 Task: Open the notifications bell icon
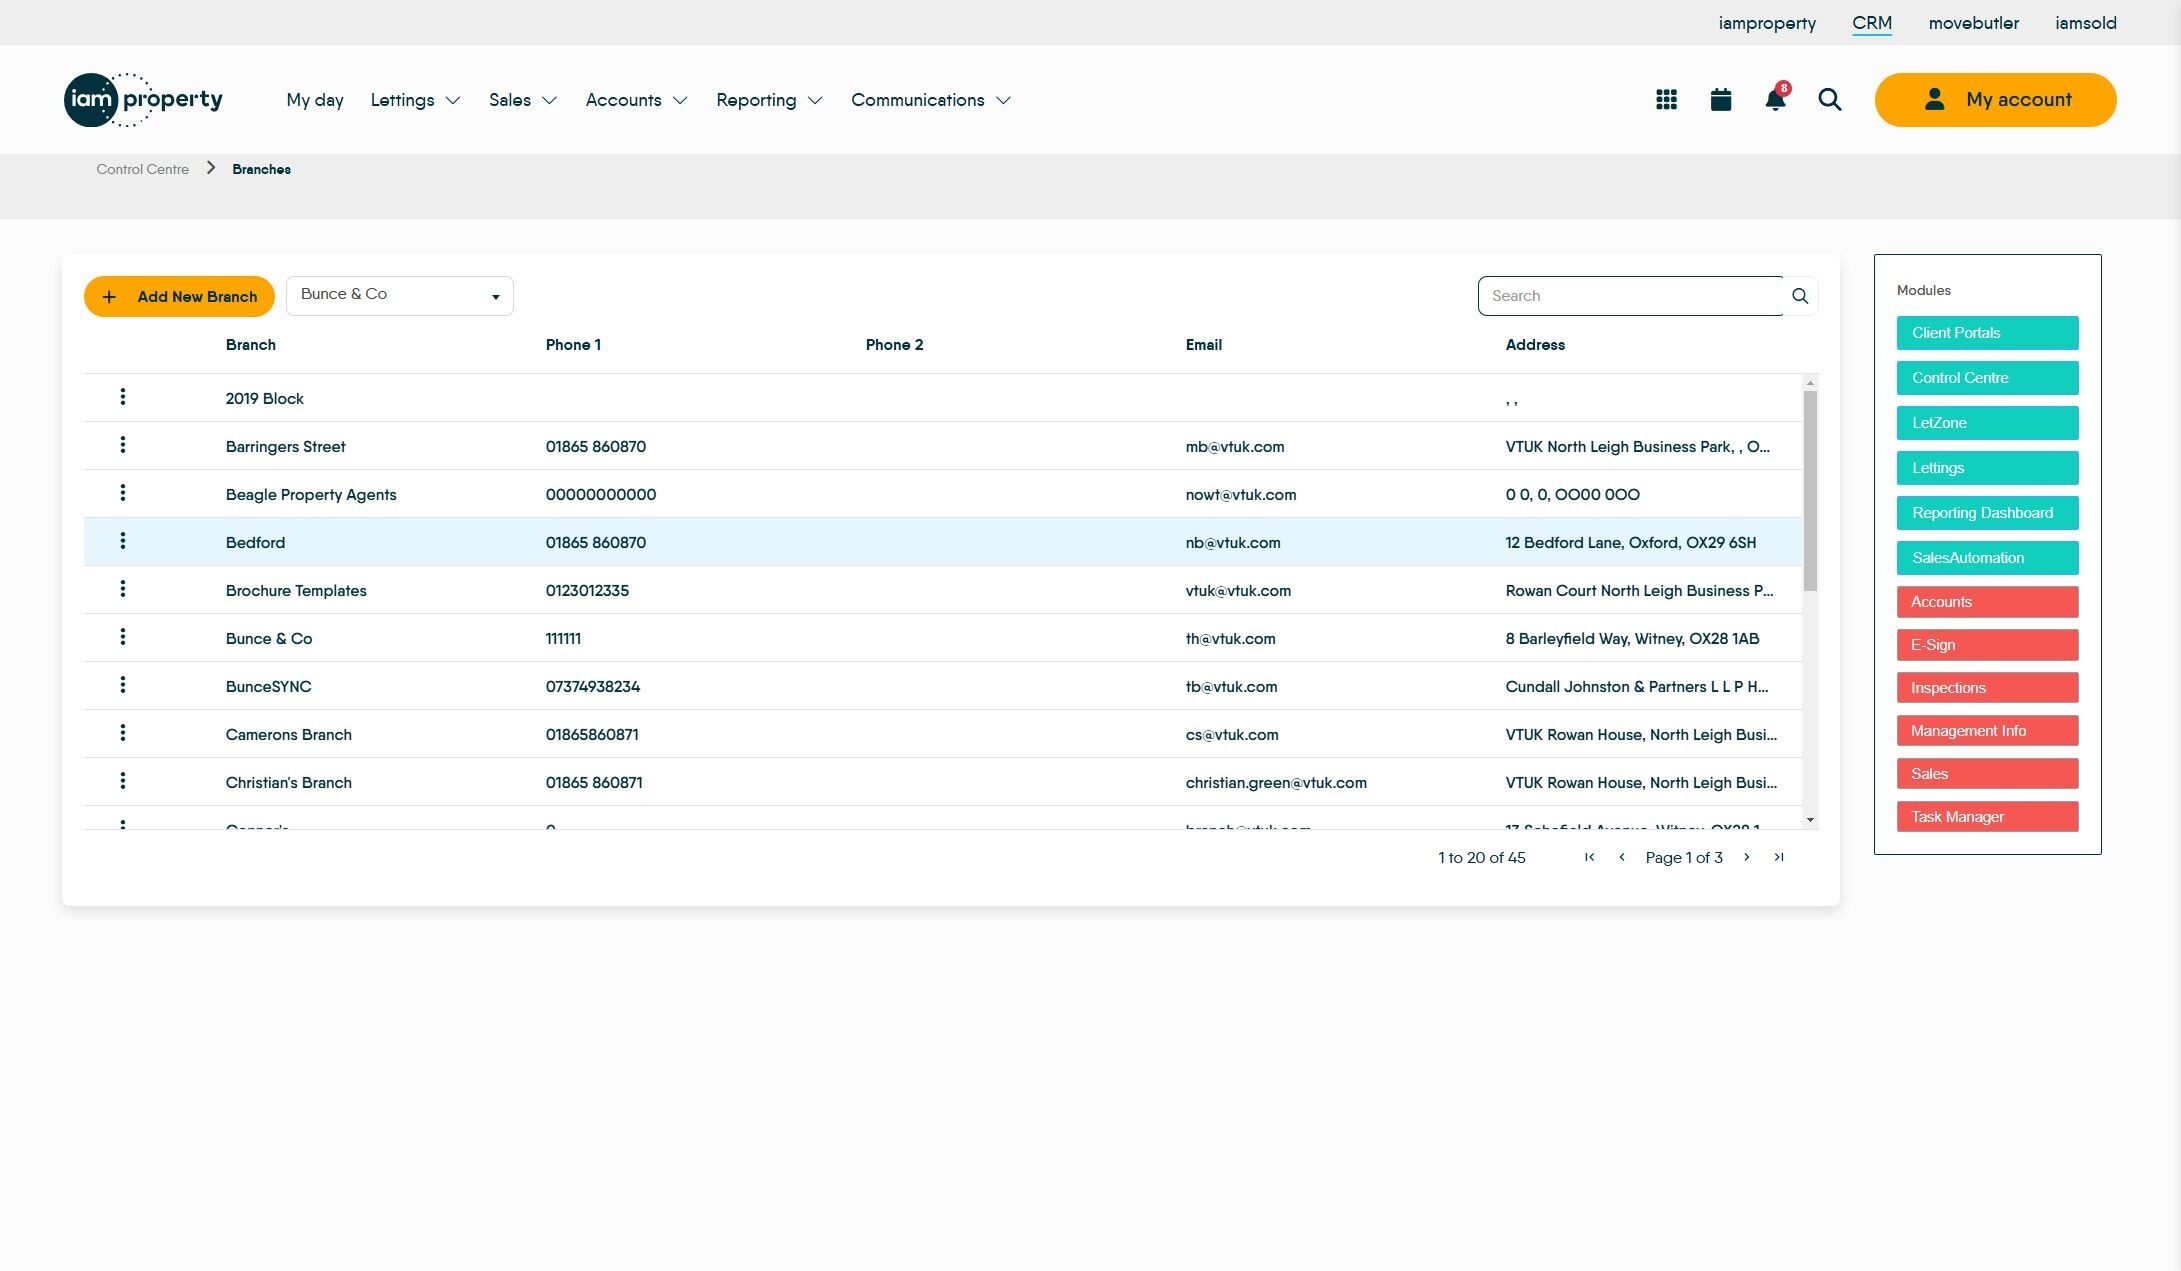1775,99
